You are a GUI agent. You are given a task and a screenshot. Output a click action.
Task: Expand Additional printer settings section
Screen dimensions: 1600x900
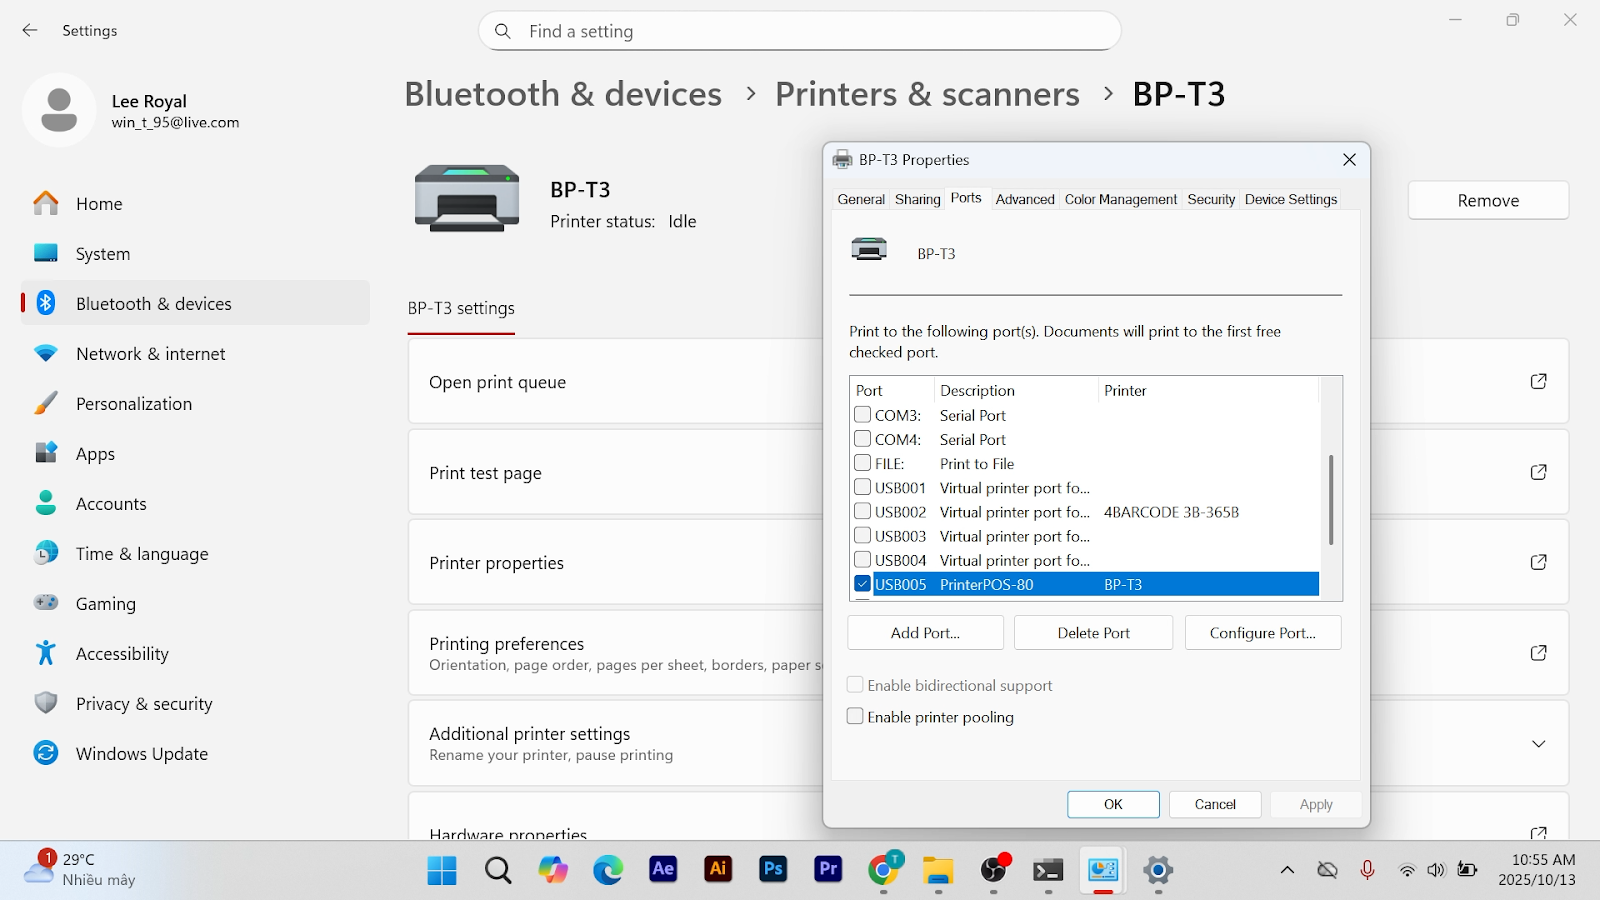[x=1538, y=744]
